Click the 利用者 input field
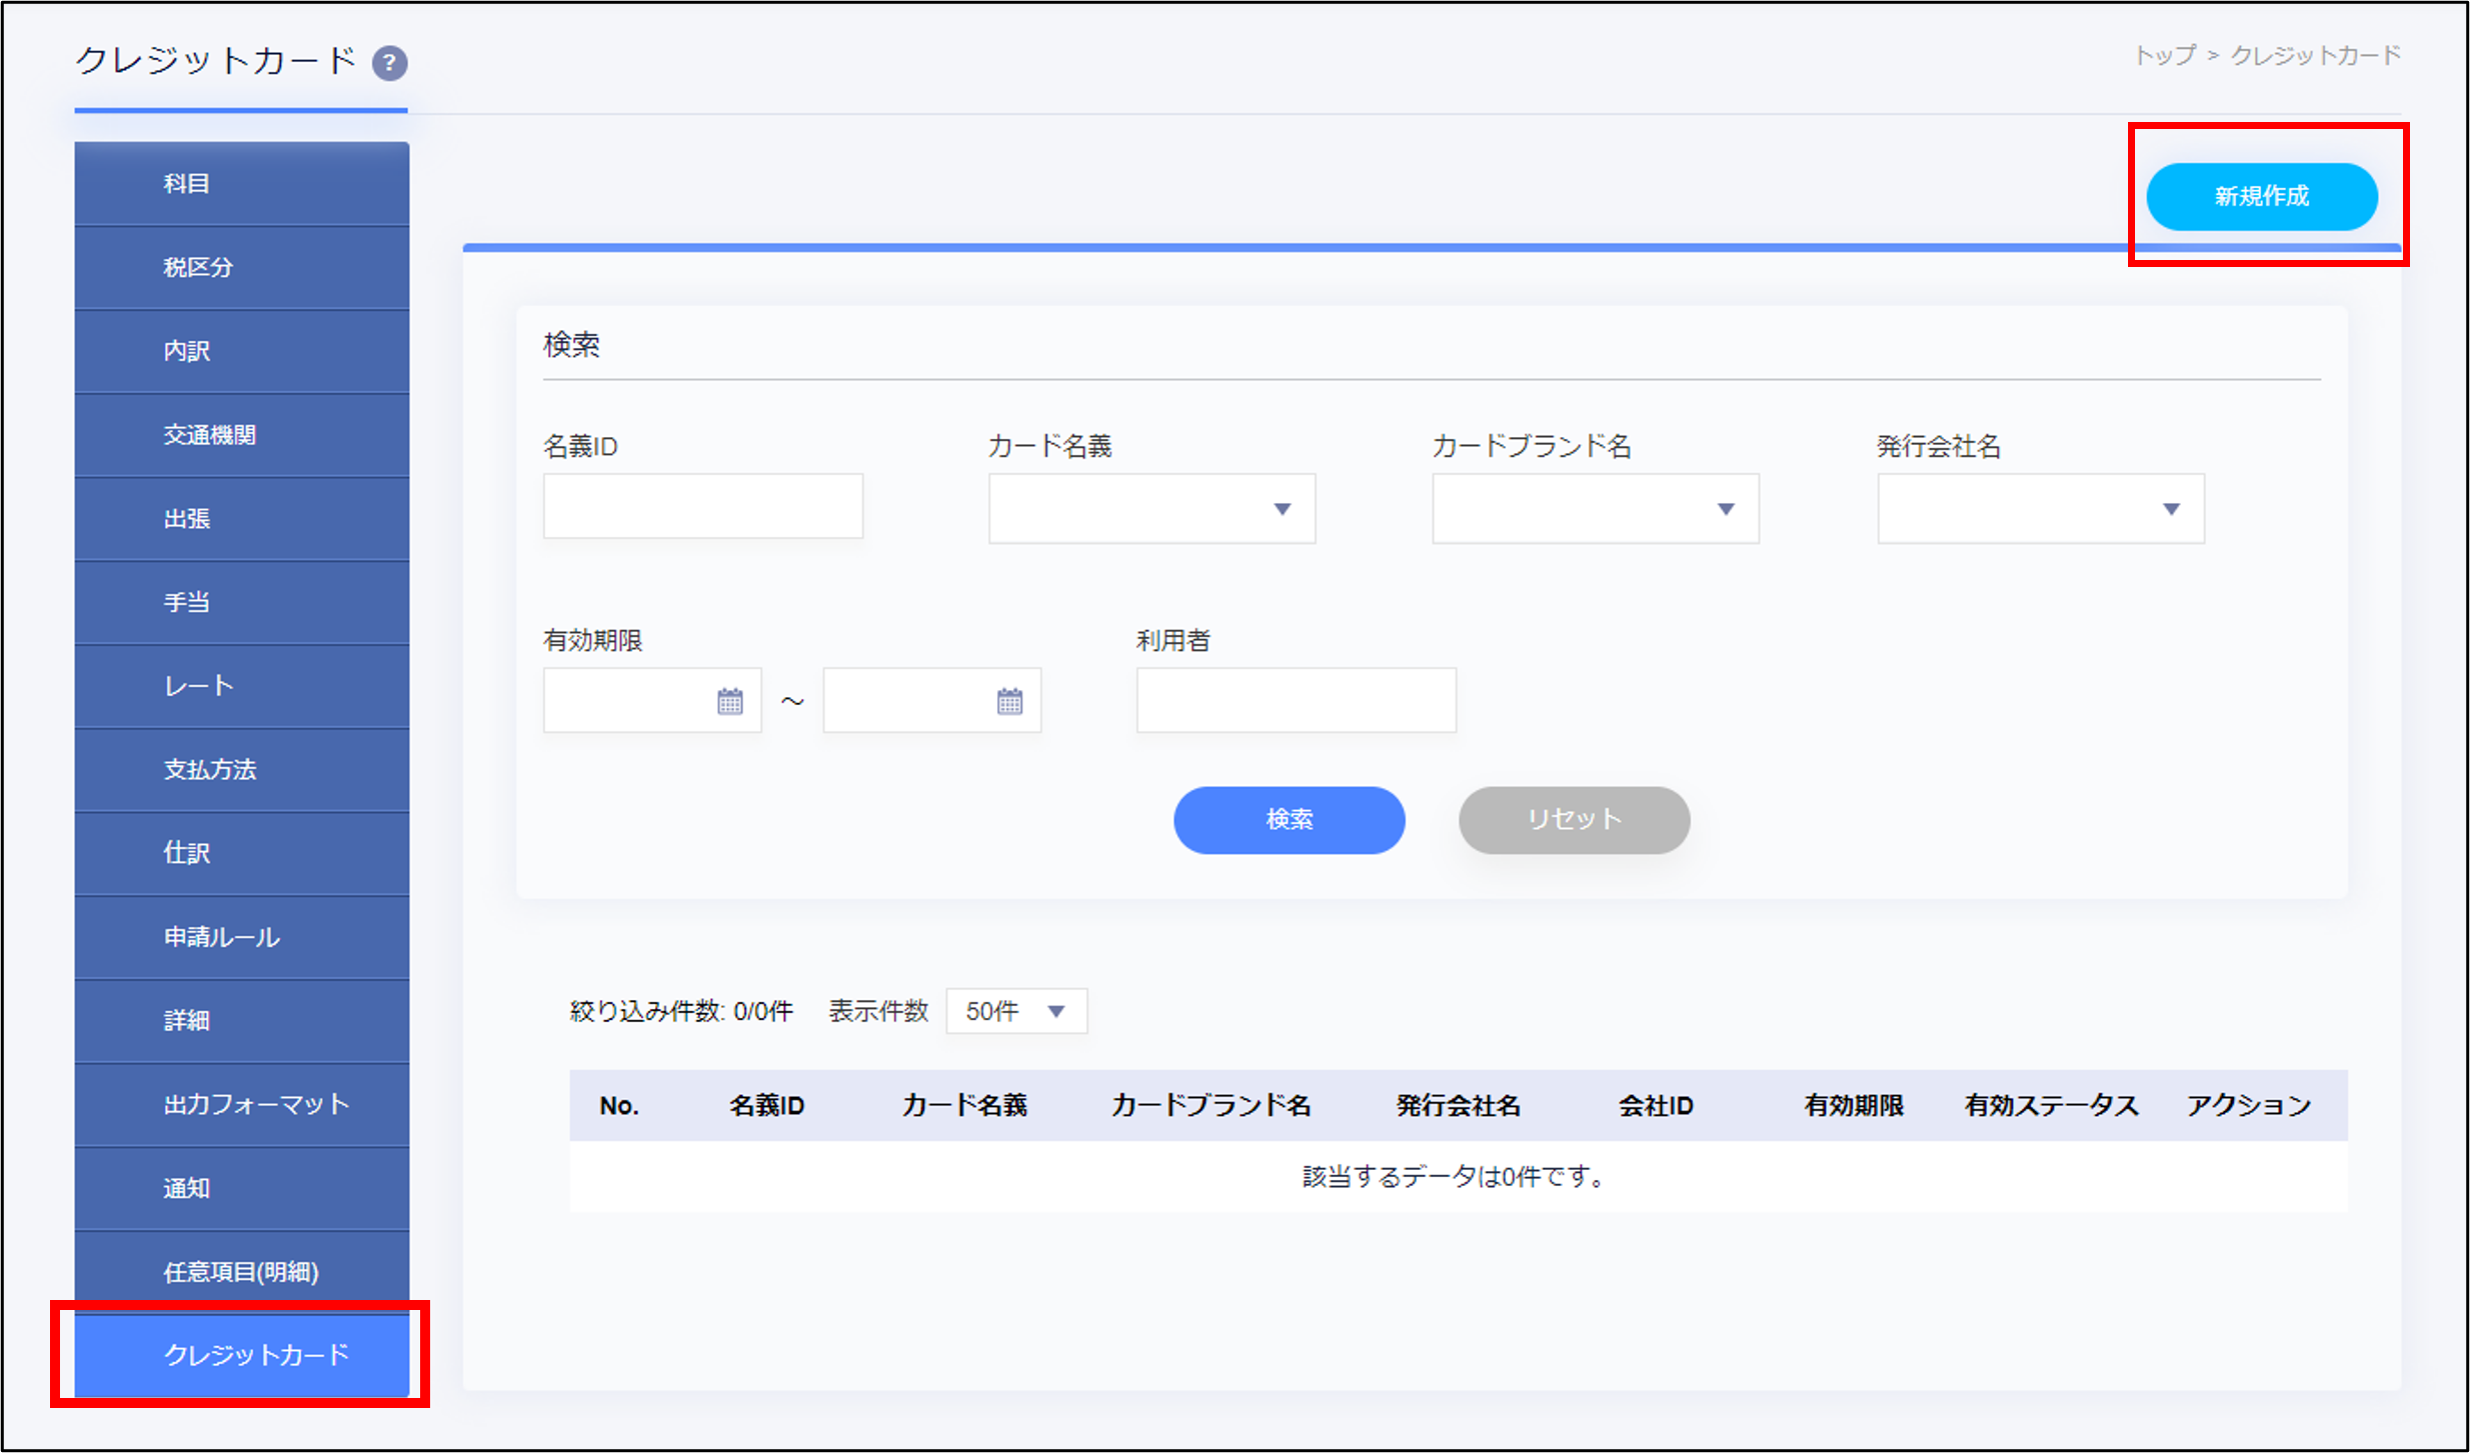This screenshot has height=1453, width=2470. coord(1295,700)
